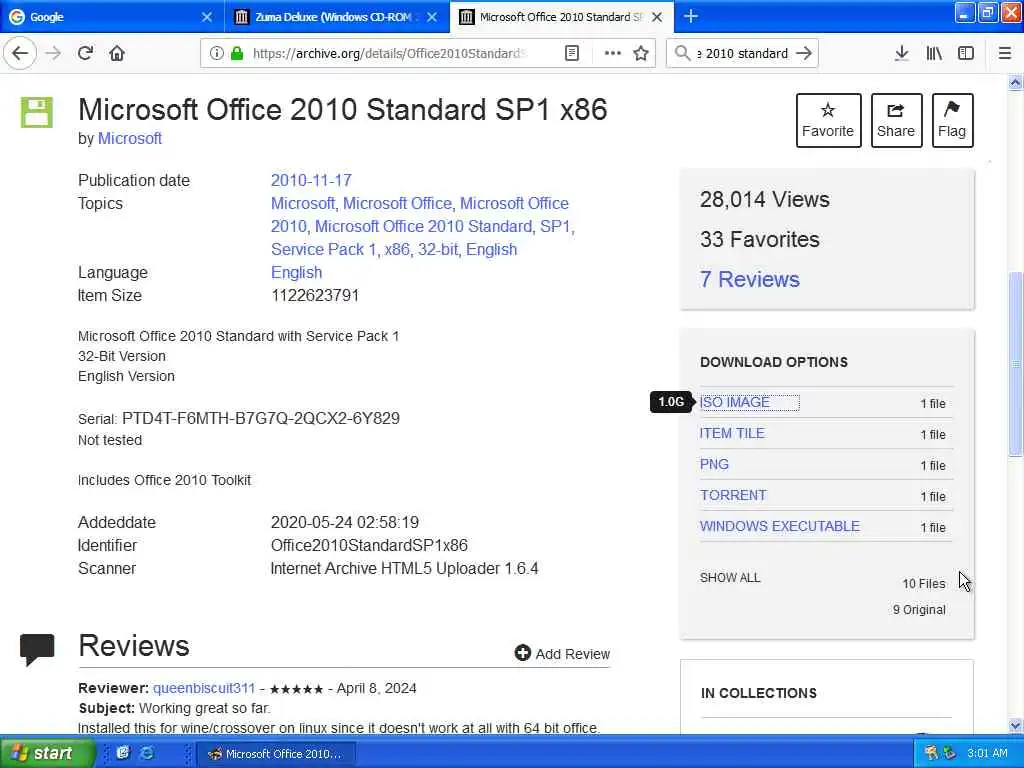
Task: Close the Microsoft Office 2010 Standard tab
Action: pos(657,17)
